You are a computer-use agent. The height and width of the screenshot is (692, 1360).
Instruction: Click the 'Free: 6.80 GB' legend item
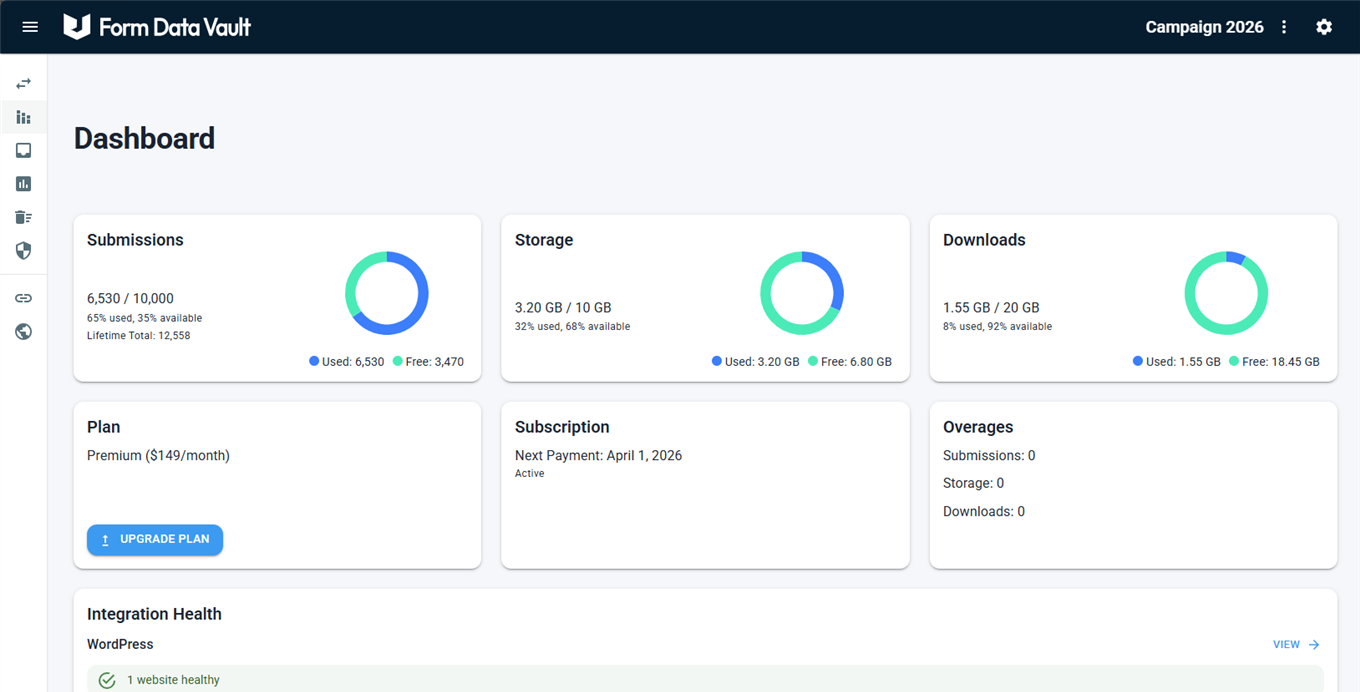pos(850,362)
